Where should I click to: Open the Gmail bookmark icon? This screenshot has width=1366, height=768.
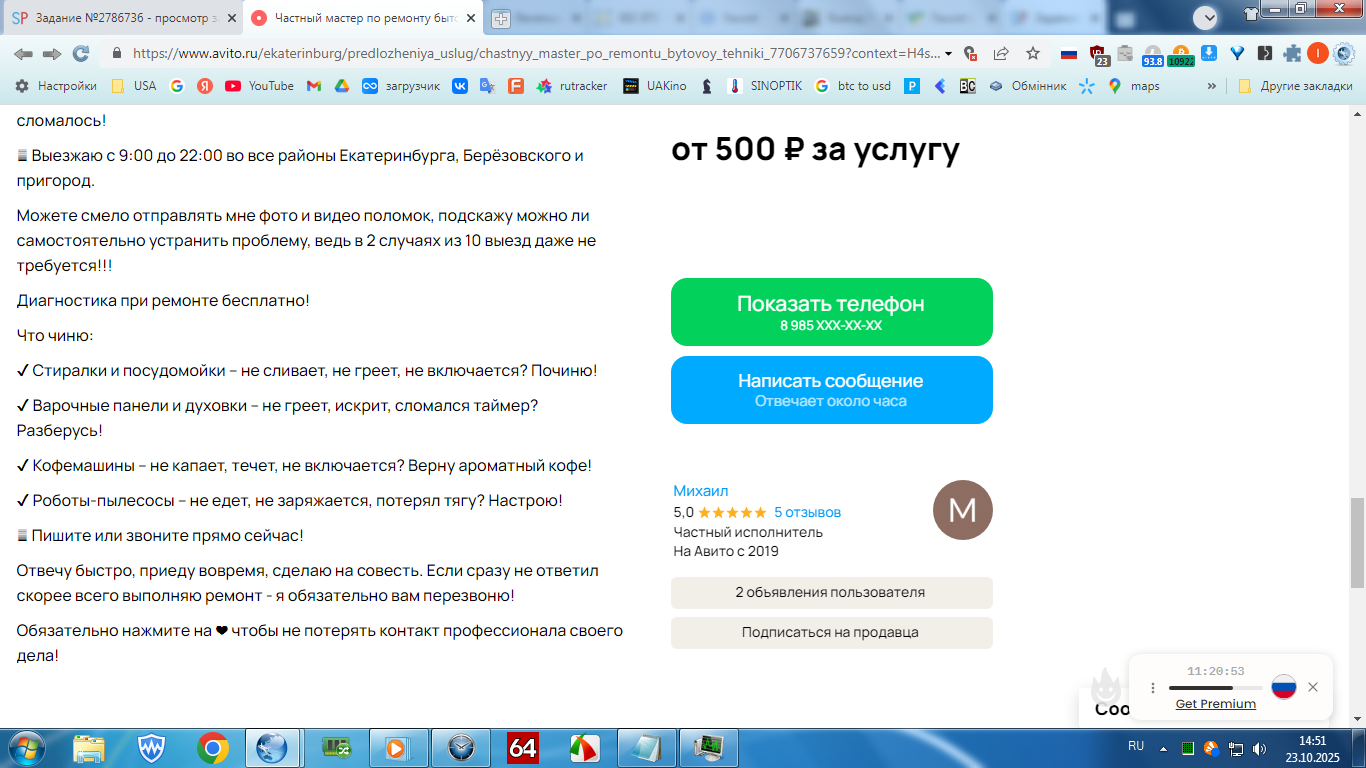coord(313,86)
